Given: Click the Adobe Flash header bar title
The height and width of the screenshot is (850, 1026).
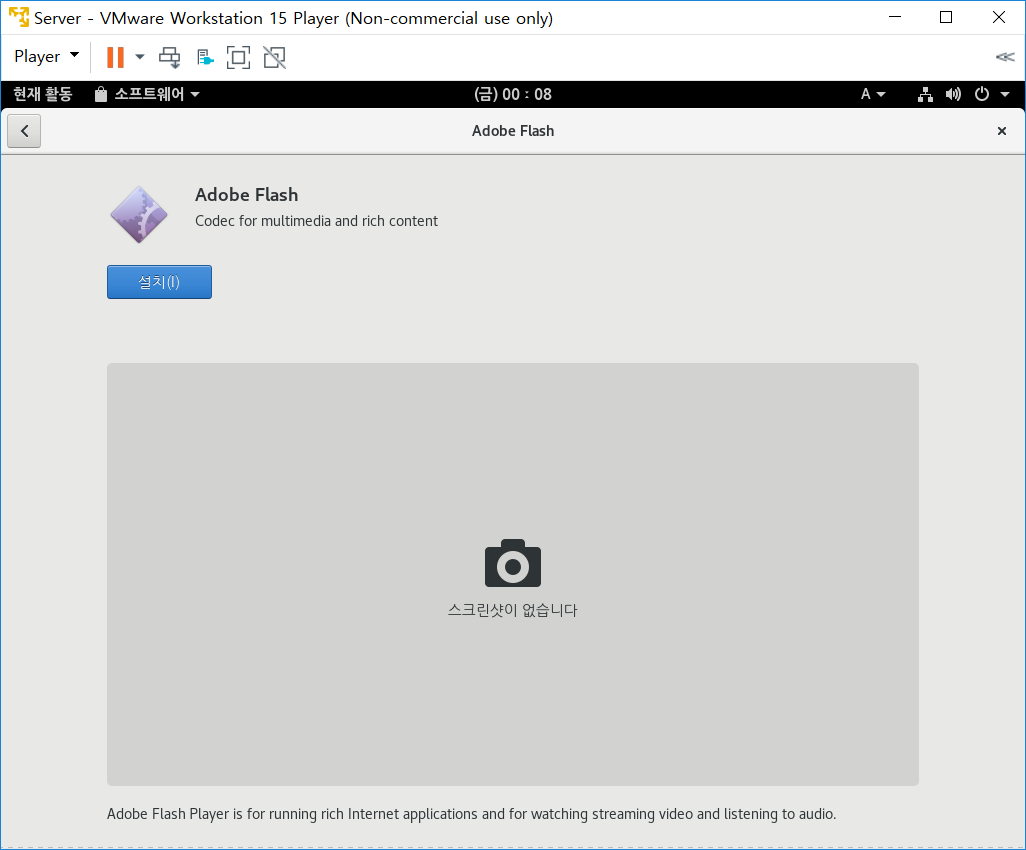Looking at the screenshot, I should click(513, 131).
